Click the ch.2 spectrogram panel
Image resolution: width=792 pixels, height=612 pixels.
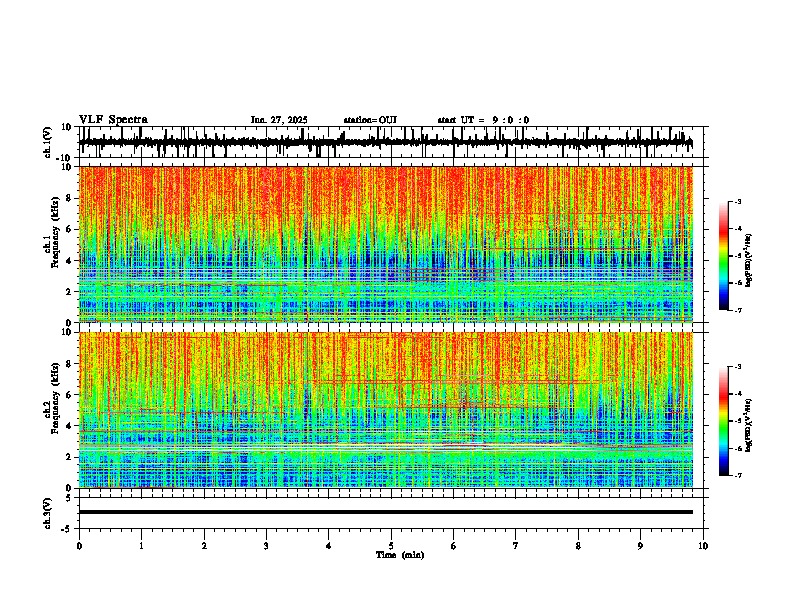385,410
